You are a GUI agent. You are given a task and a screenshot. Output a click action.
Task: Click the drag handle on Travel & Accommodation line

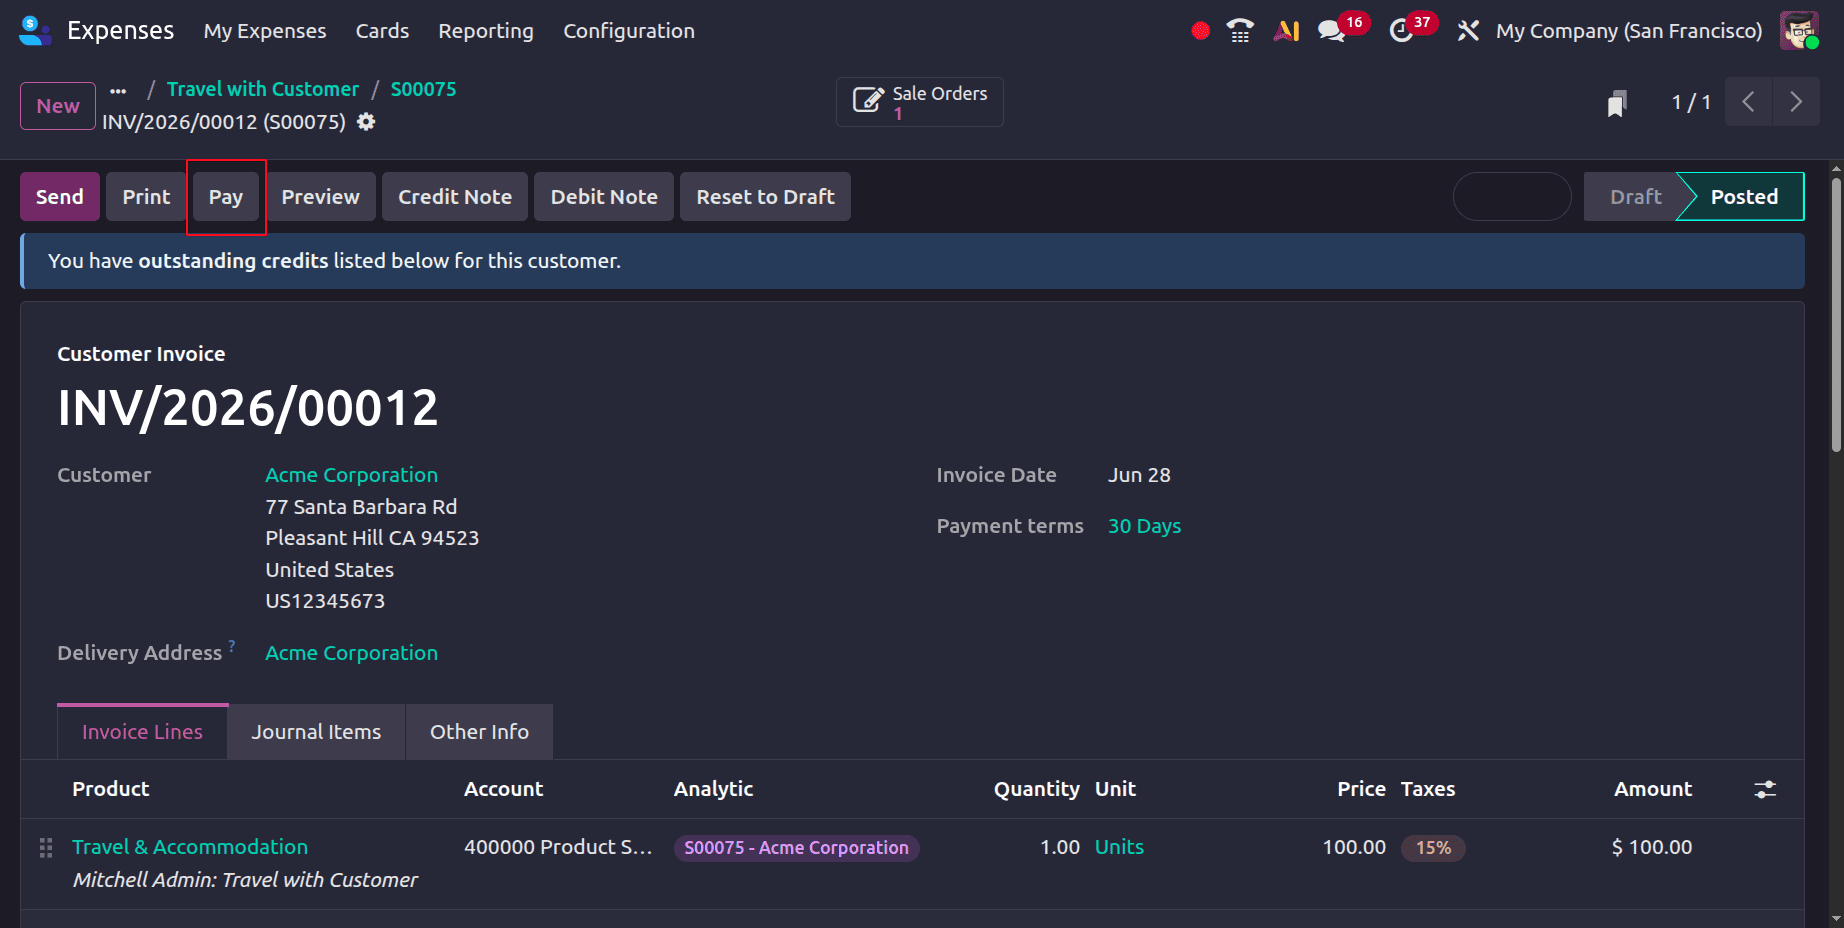point(45,848)
